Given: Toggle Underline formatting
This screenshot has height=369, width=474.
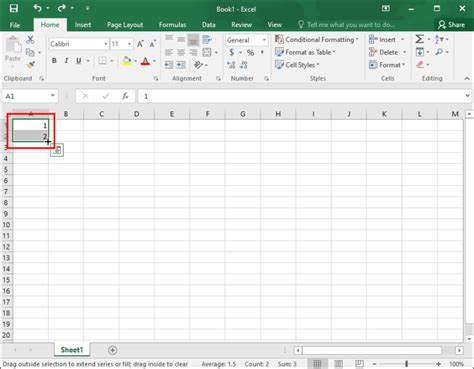Looking at the screenshot, I should click(x=79, y=61).
